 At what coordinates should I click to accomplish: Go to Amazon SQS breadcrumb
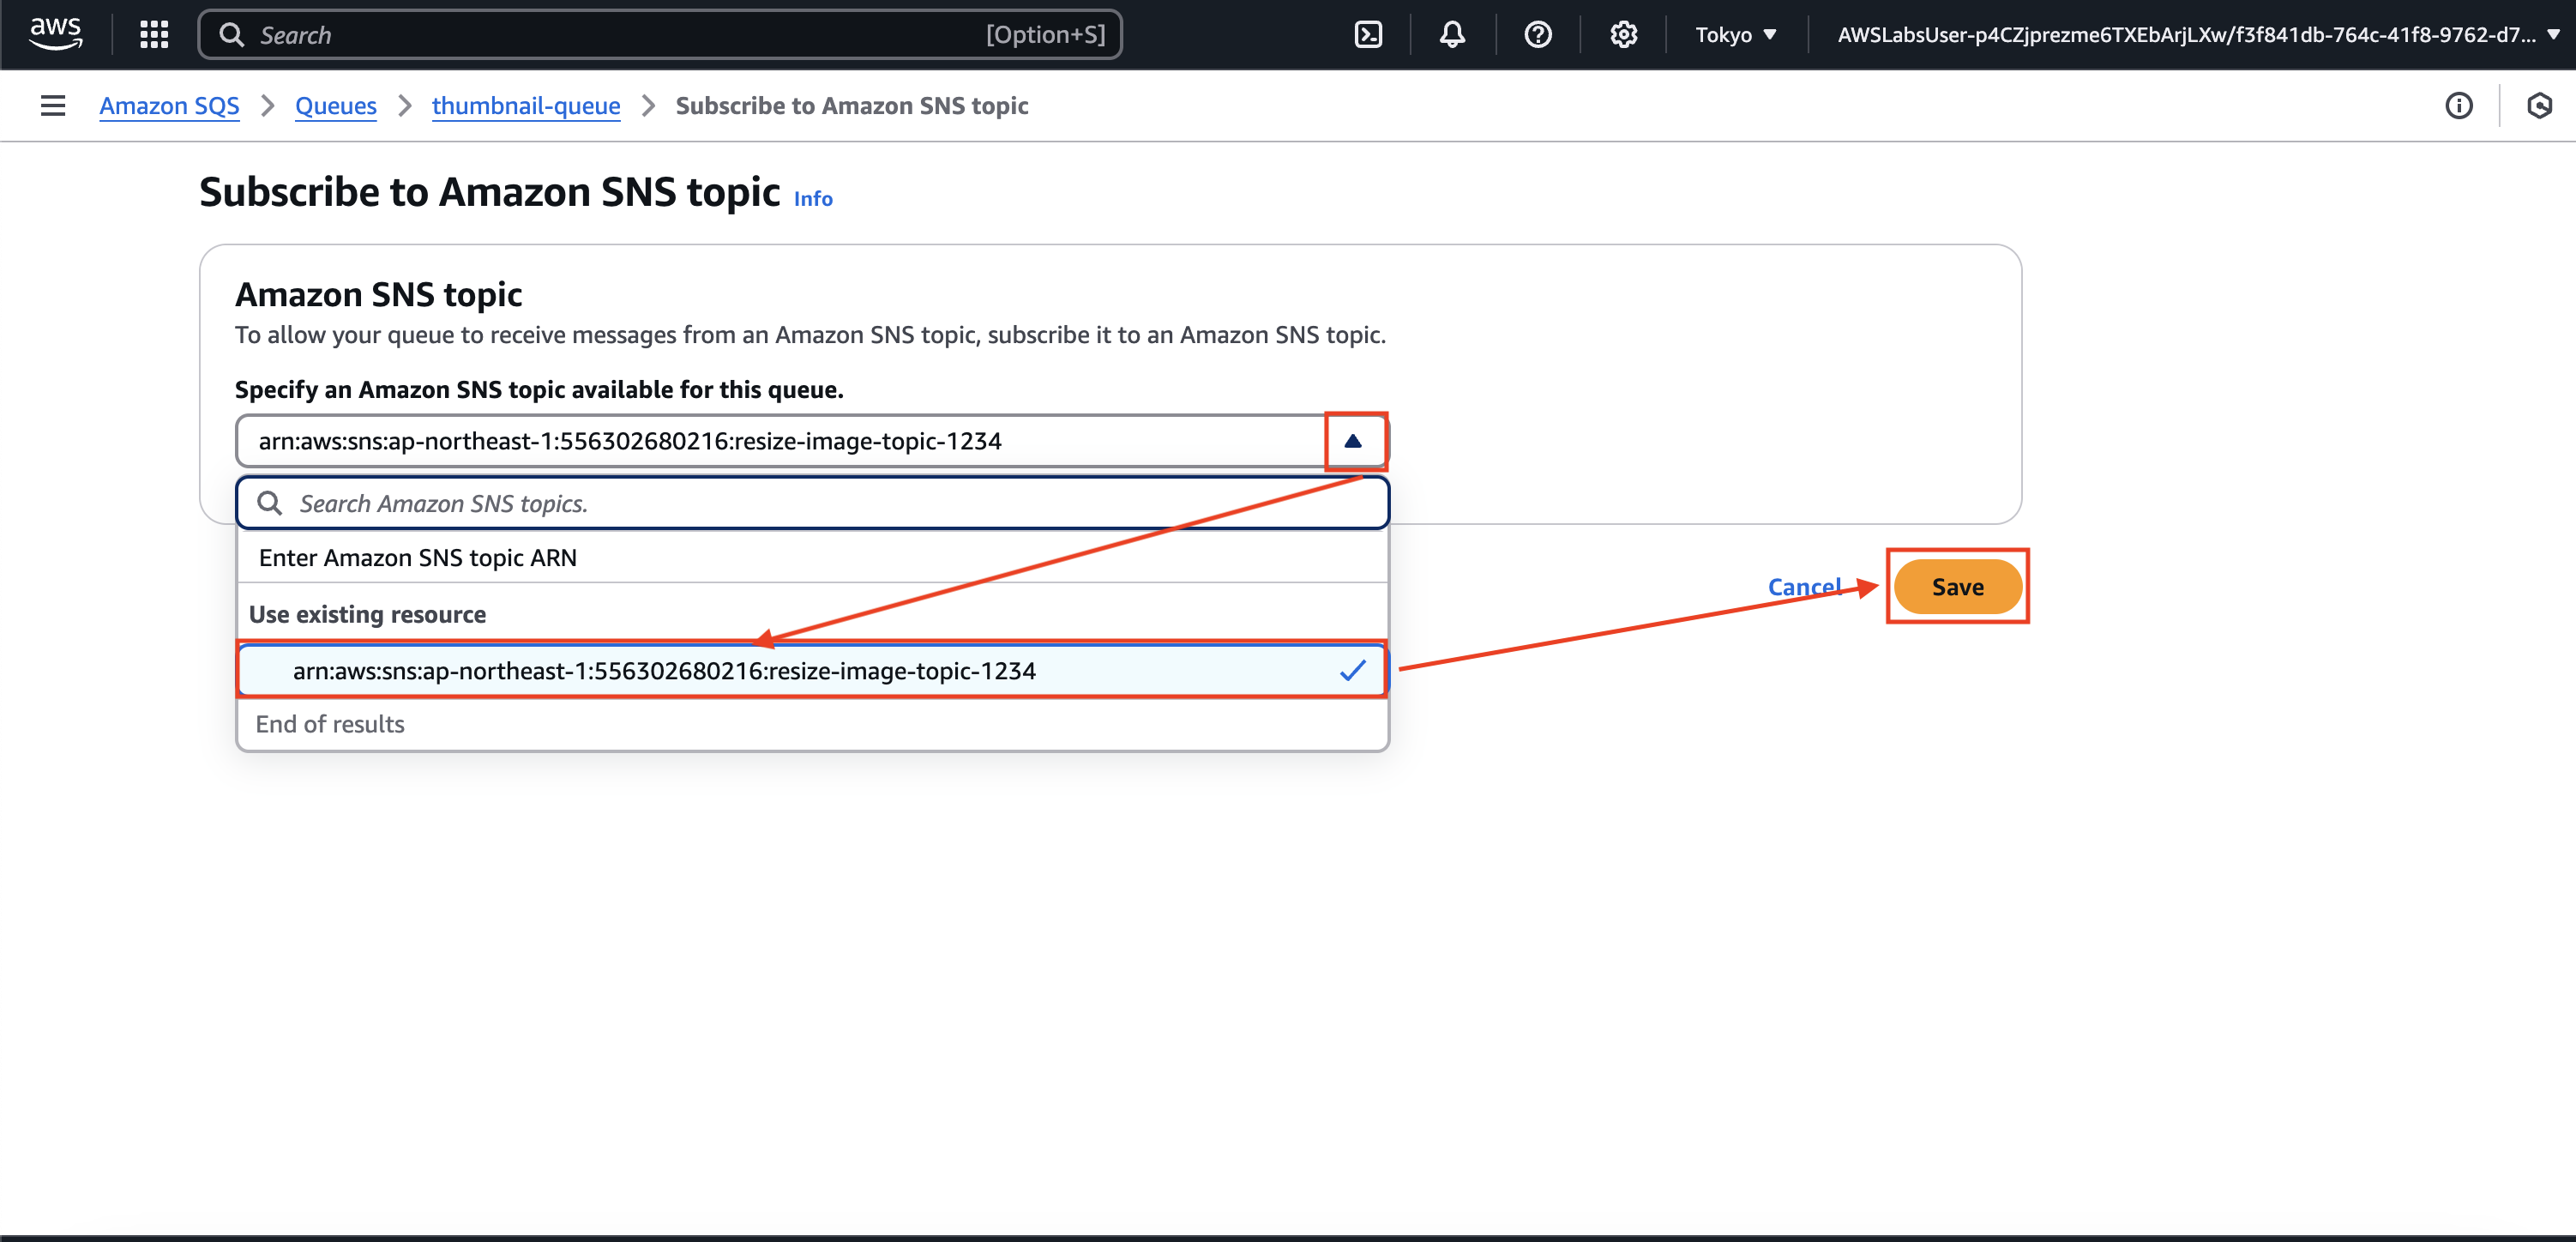click(169, 106)
